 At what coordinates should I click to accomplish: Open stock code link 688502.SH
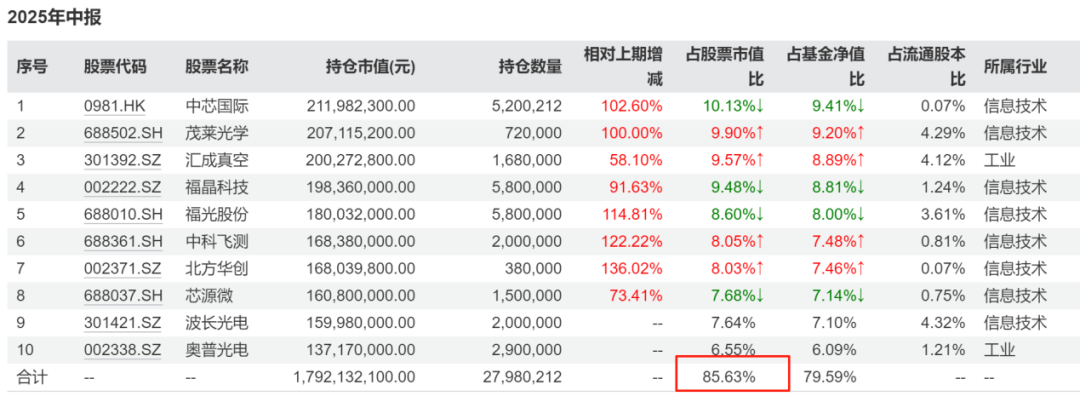point(123,134)
